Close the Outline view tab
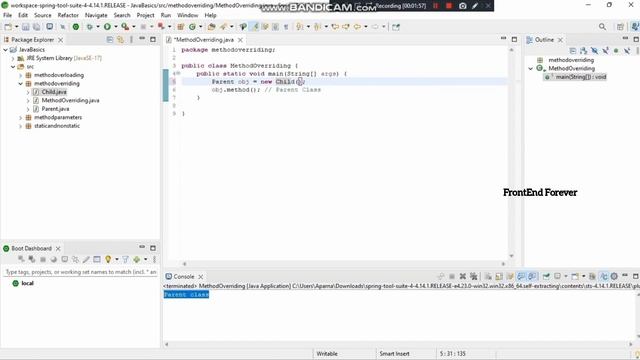 (560, 40)
